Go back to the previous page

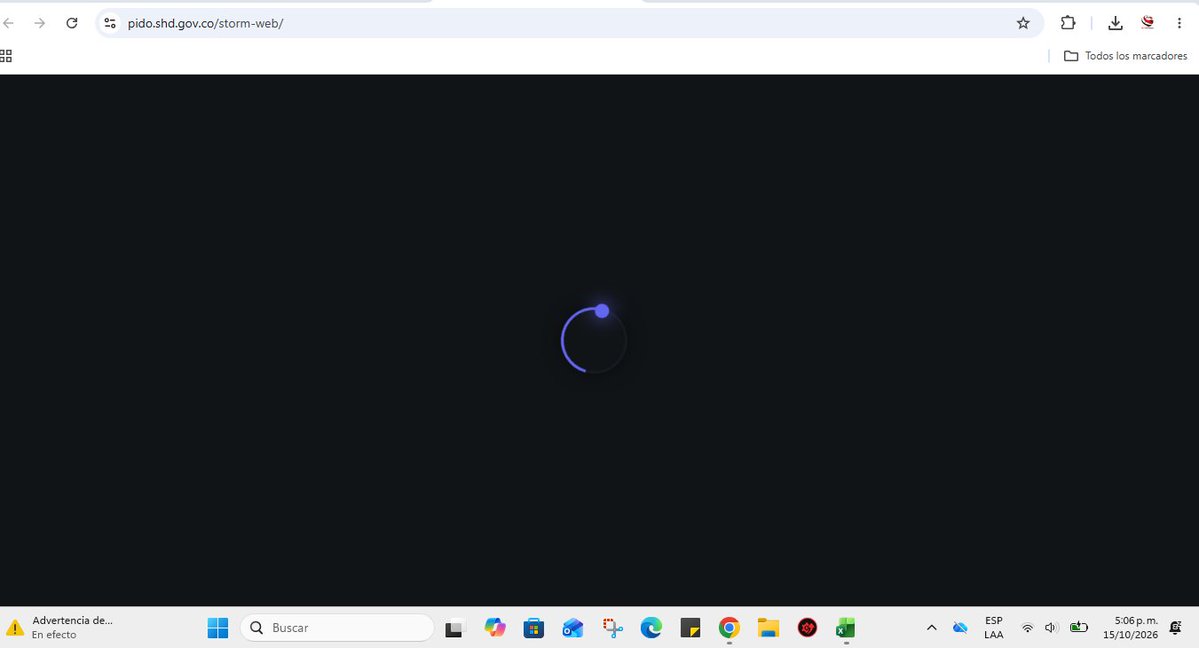click(8, 23)
